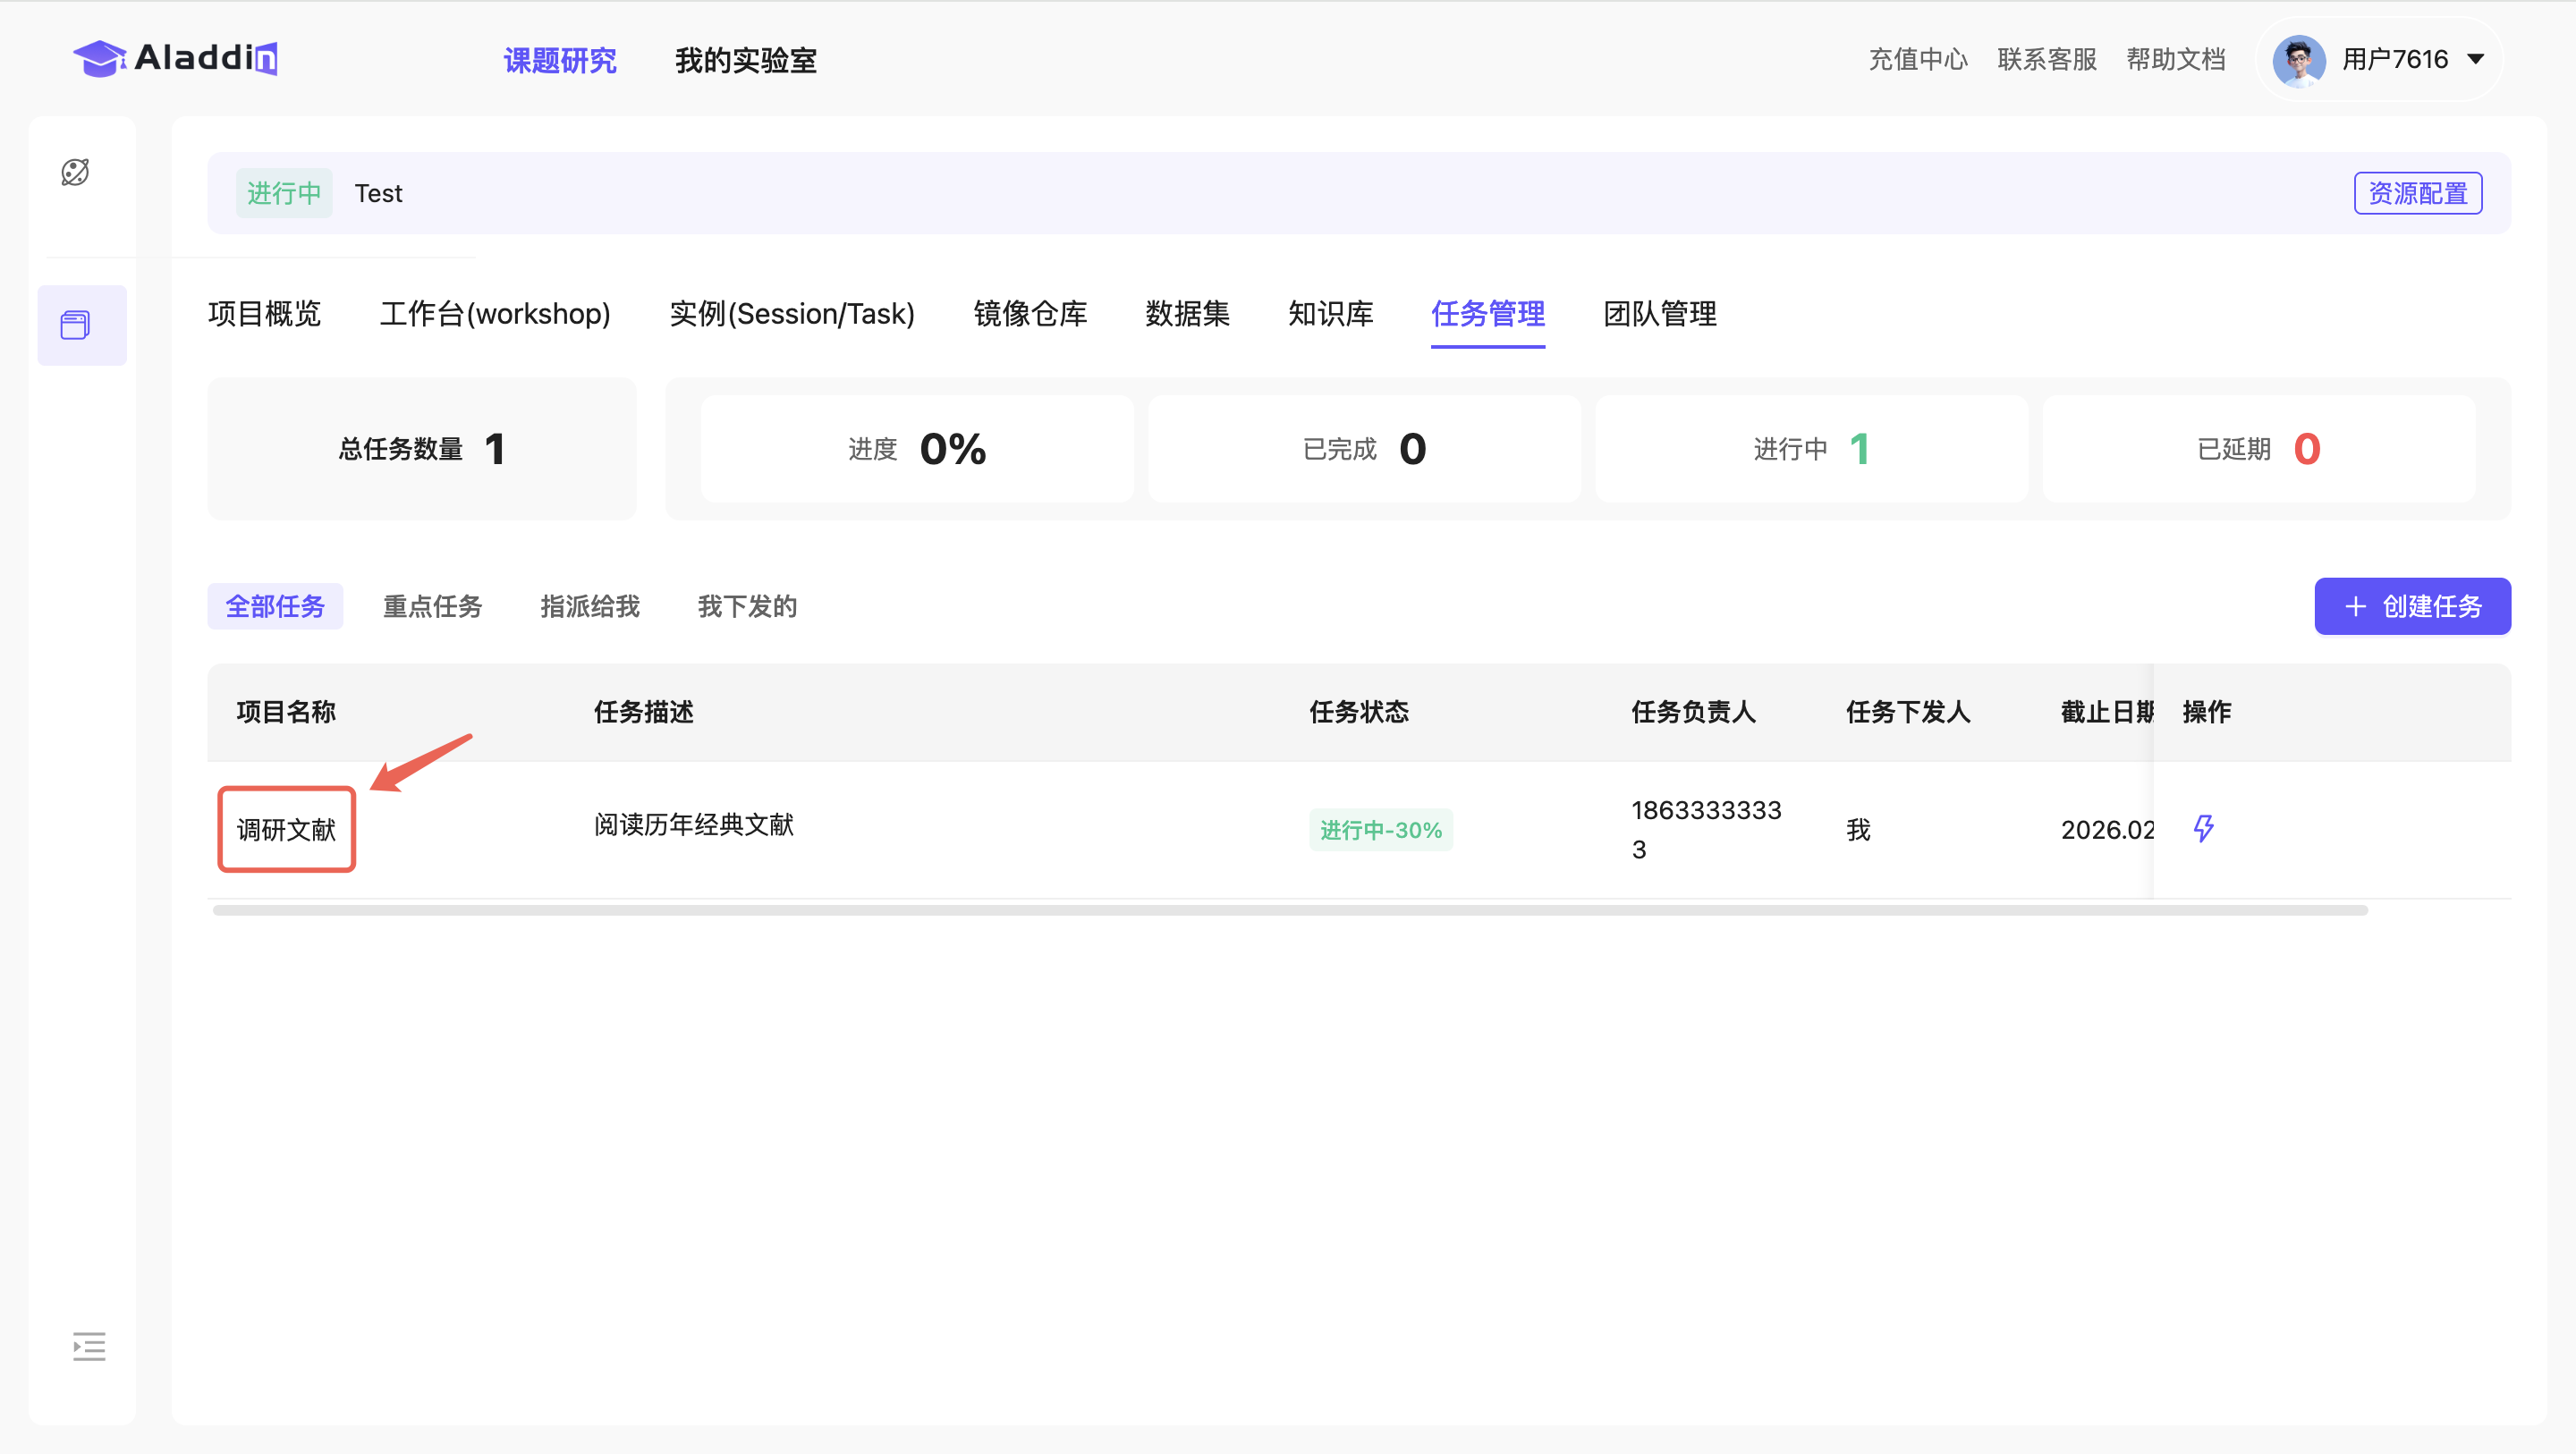Click the window stack sidebar icon
This screenshot has width=2576, height=1454.
(x=75, y=325)
